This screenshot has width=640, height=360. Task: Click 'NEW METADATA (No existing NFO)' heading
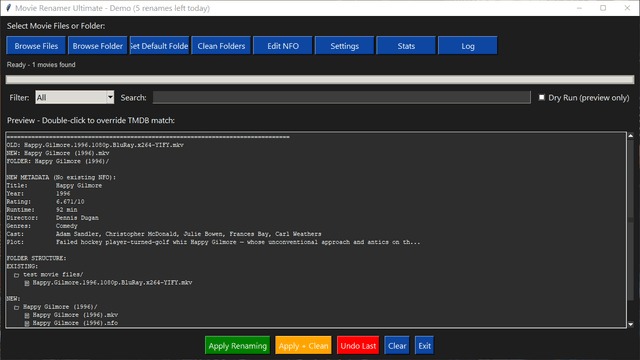coord(61,177)
